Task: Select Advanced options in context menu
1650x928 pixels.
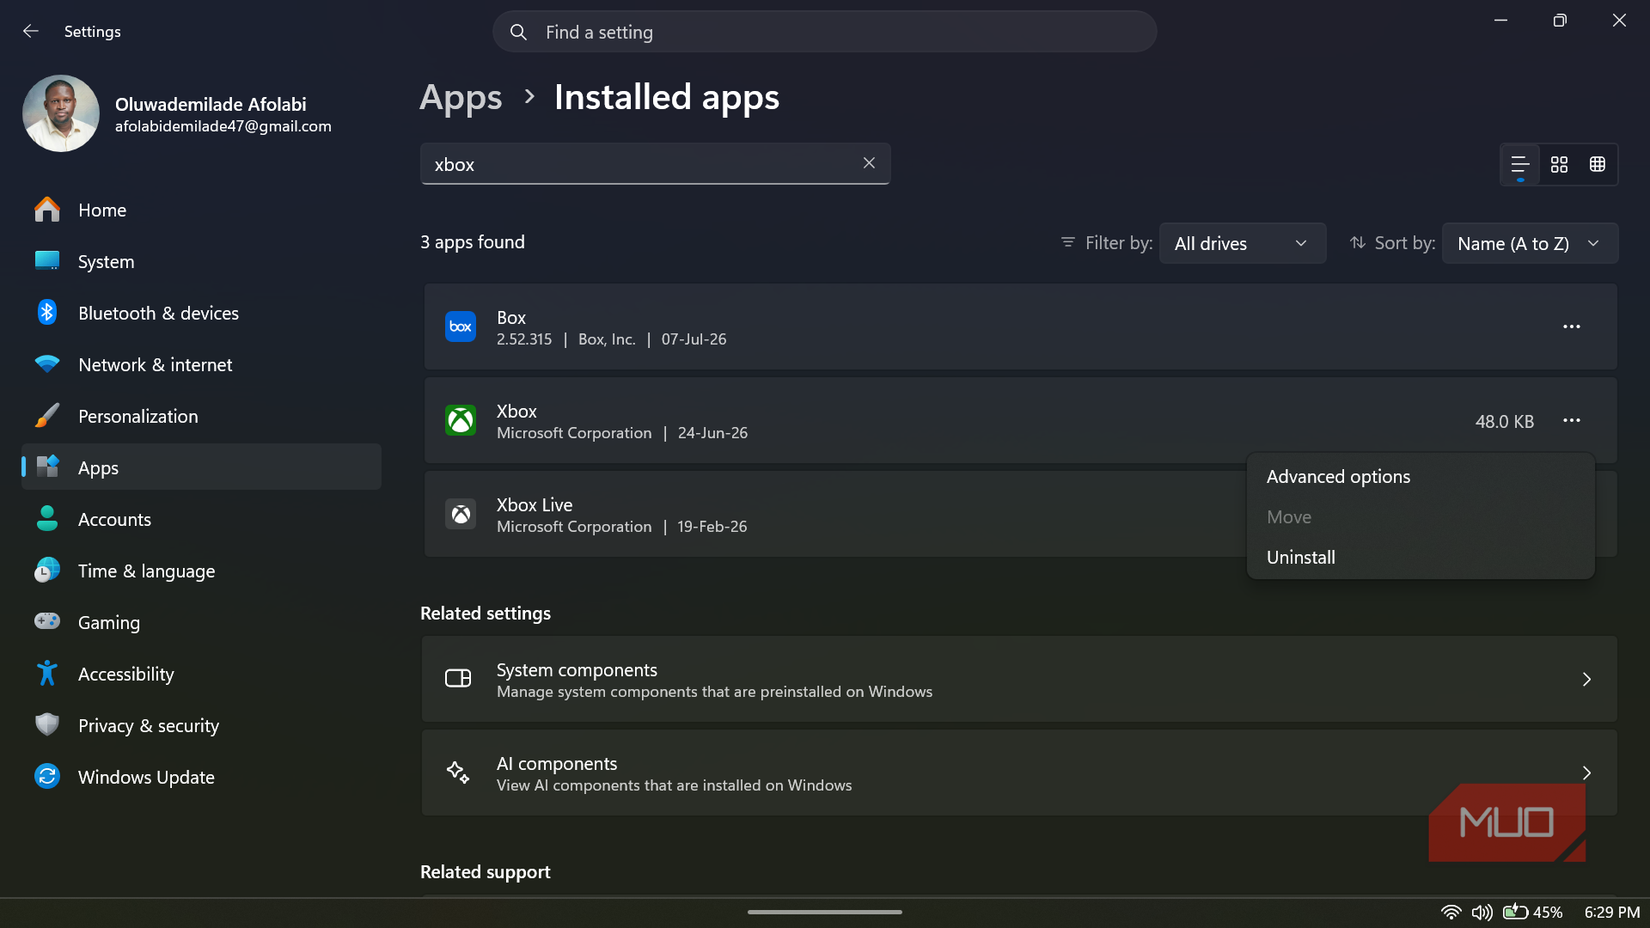Action: click(1420, 477)
